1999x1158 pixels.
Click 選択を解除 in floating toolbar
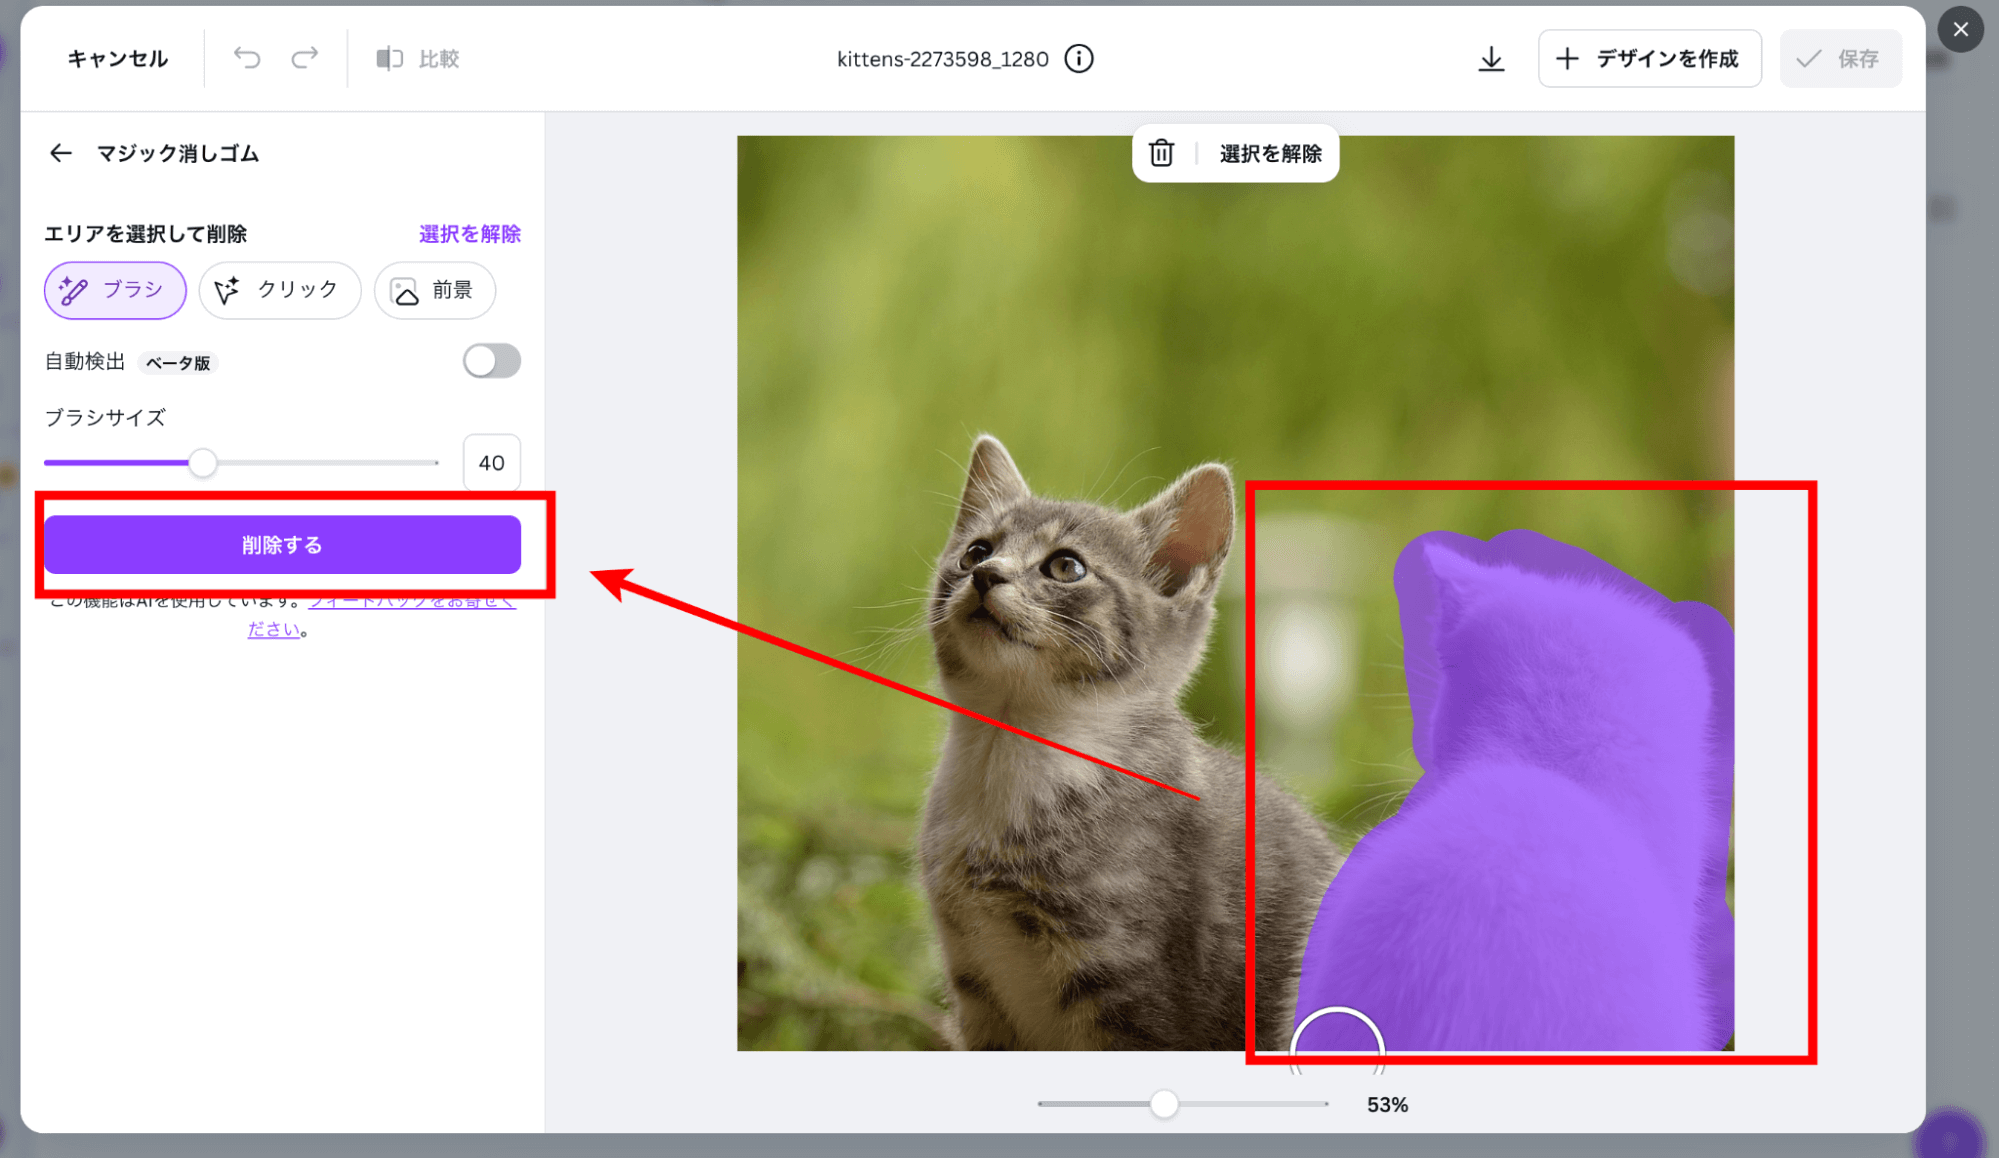pos(1270,153)
